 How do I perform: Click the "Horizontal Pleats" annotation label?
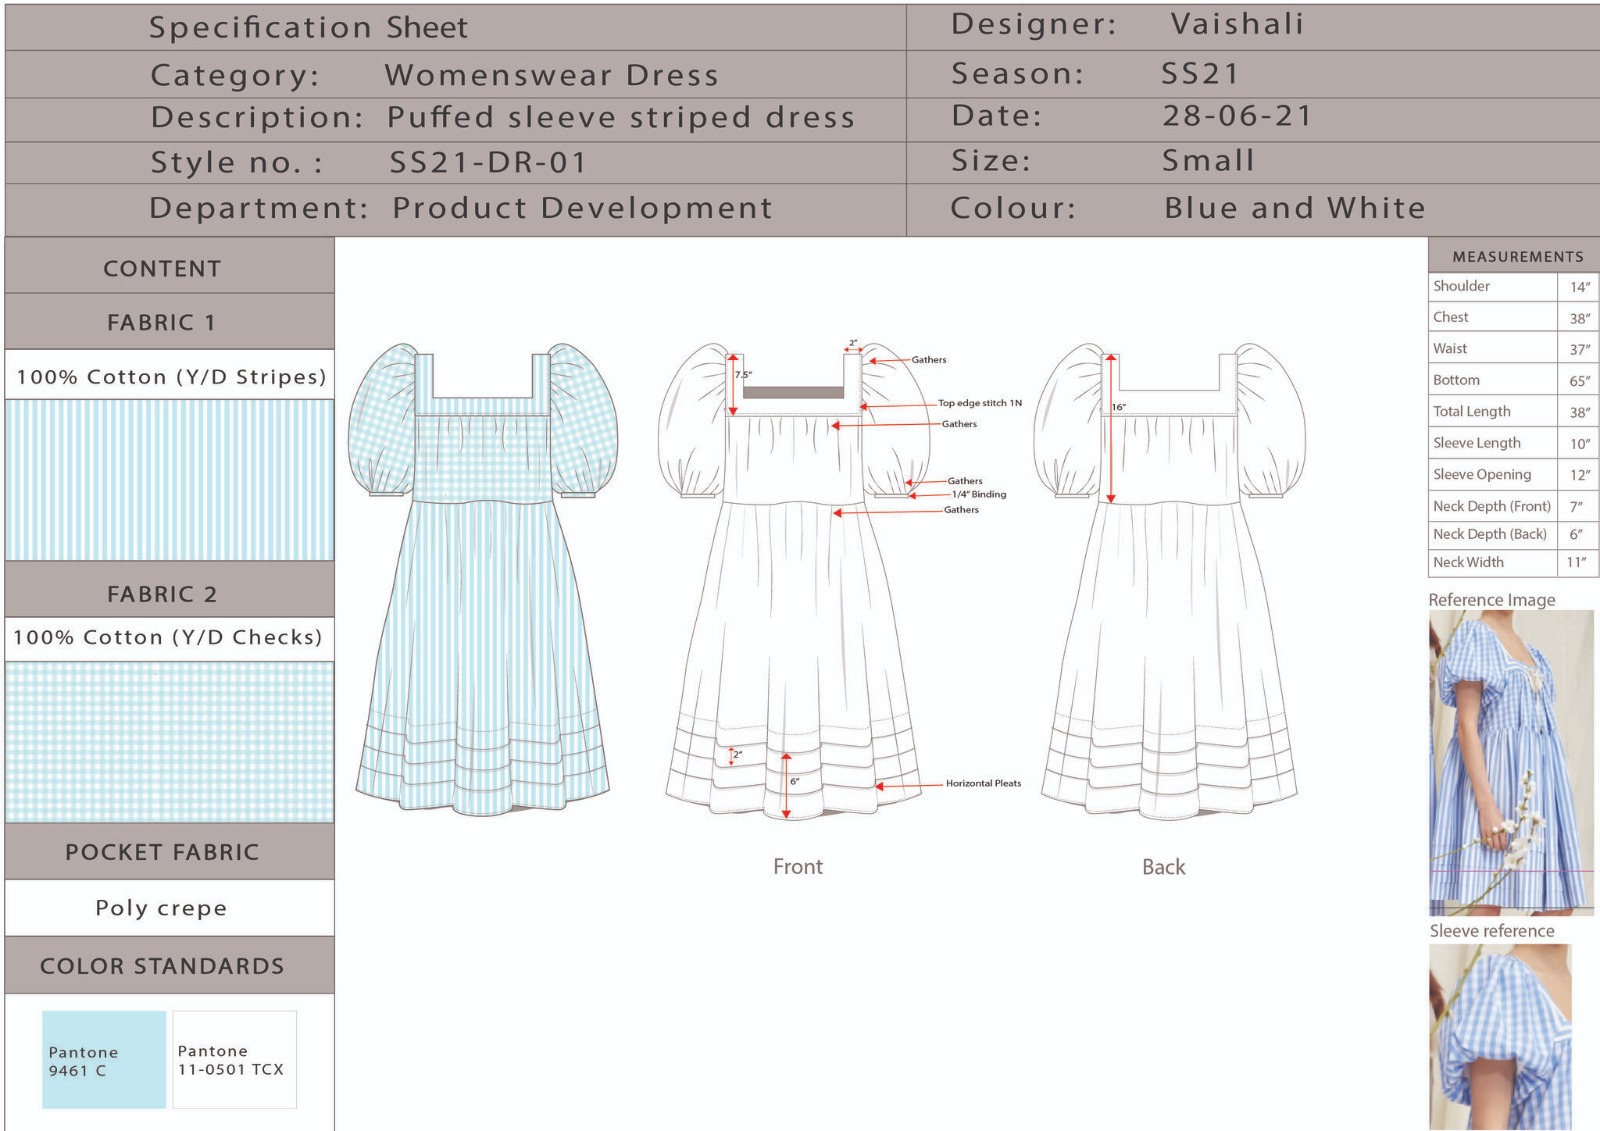(983, 783)
